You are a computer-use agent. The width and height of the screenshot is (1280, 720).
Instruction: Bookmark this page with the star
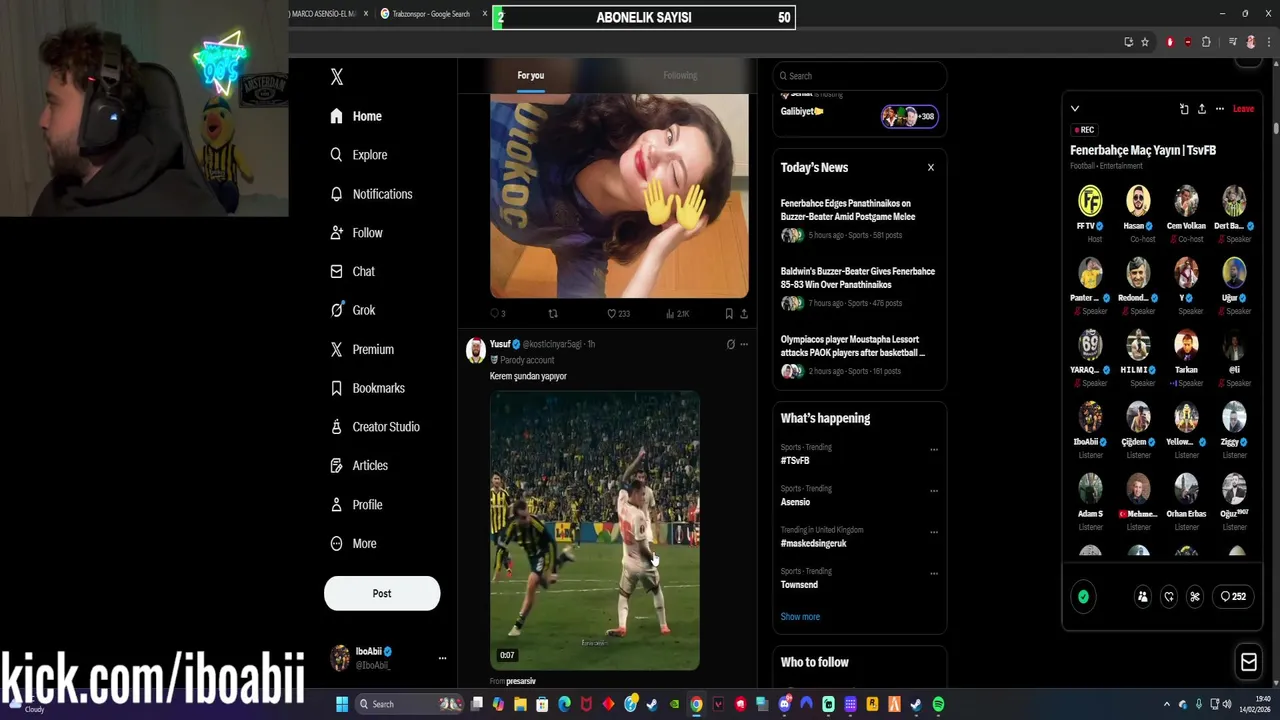[x=1145, y=42]
